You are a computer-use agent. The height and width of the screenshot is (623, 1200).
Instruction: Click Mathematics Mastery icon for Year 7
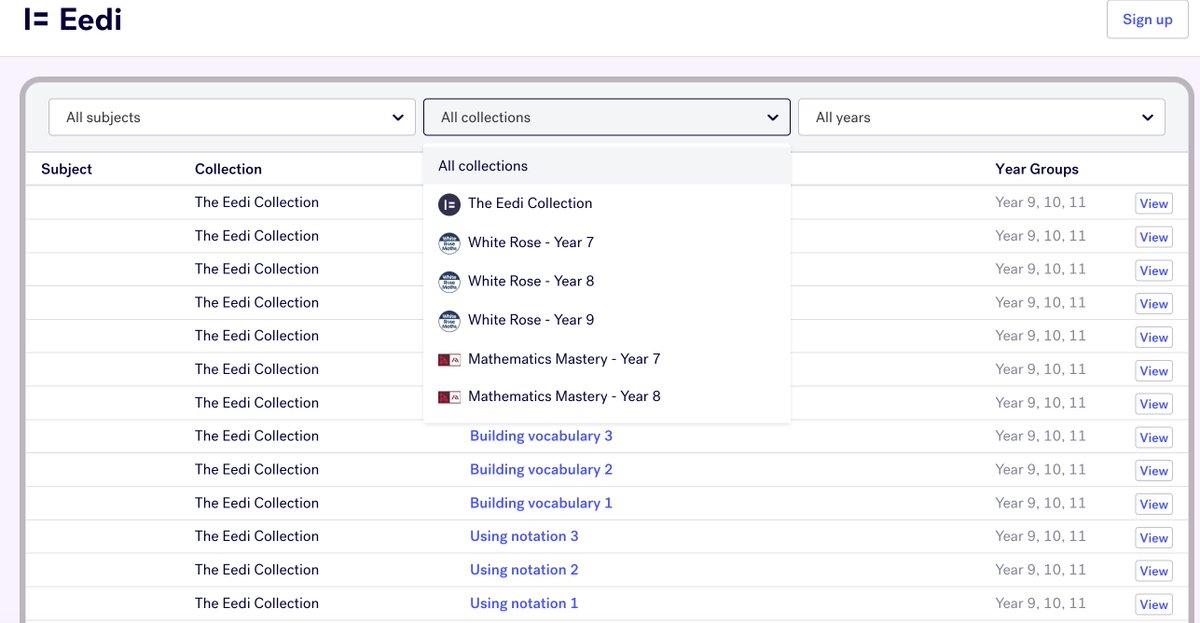(x=449, y=359)
